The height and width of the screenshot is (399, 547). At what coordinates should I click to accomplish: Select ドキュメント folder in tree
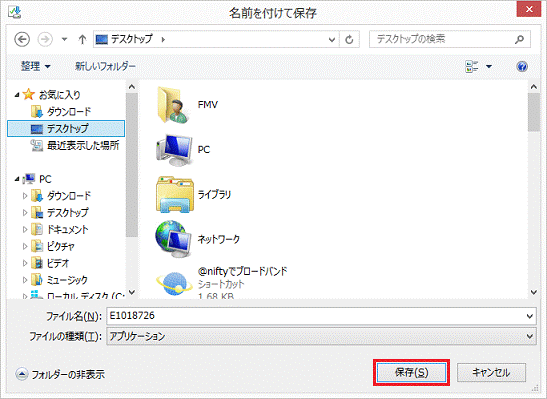67,229
